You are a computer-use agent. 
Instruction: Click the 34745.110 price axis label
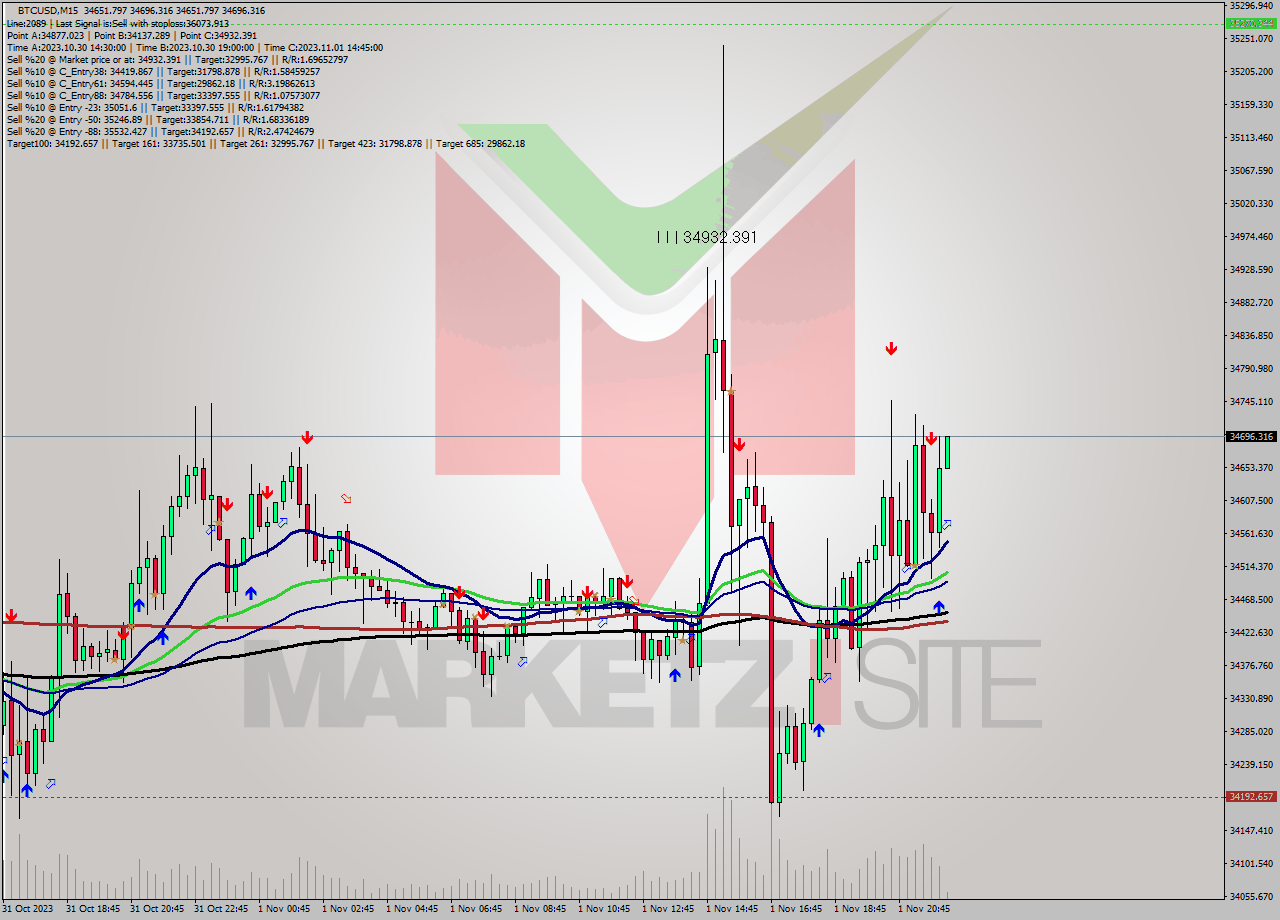(1251, 401)
